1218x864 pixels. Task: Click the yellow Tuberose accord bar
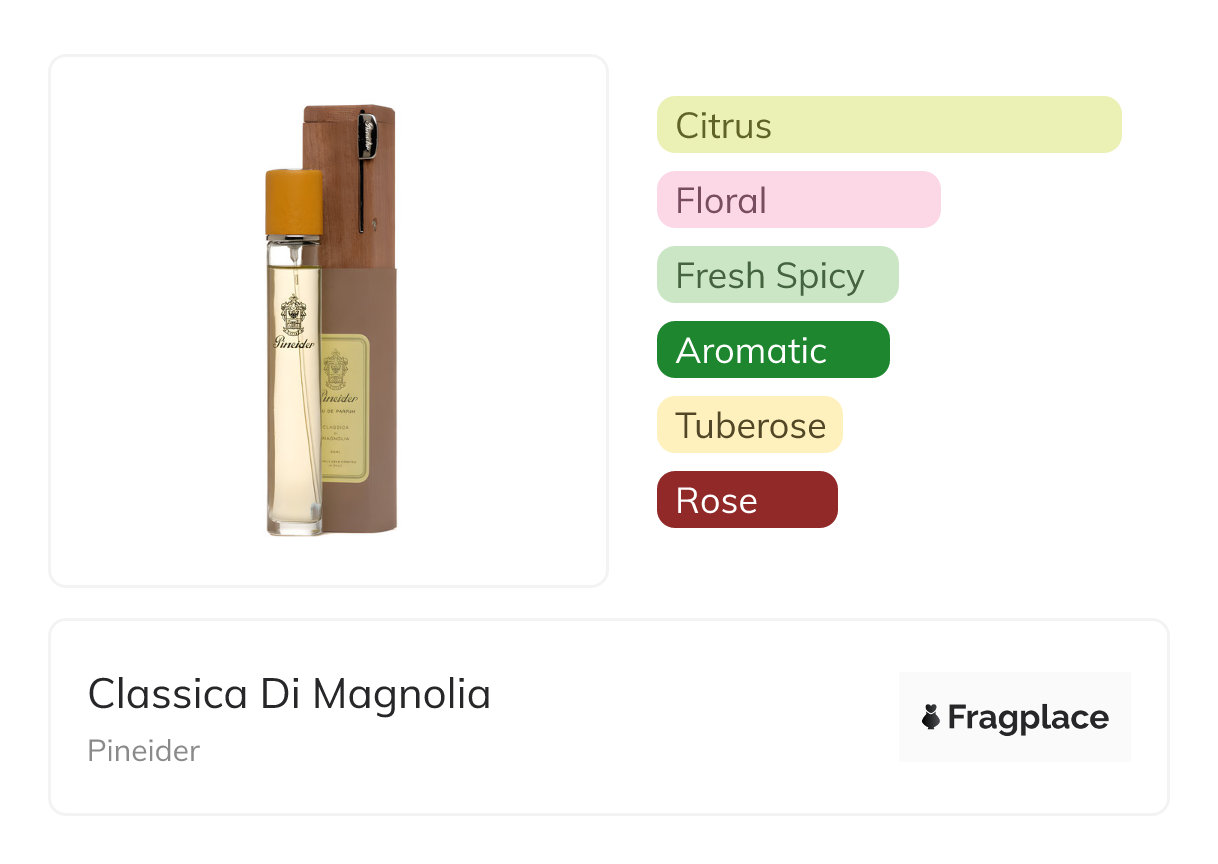point(749,425)
